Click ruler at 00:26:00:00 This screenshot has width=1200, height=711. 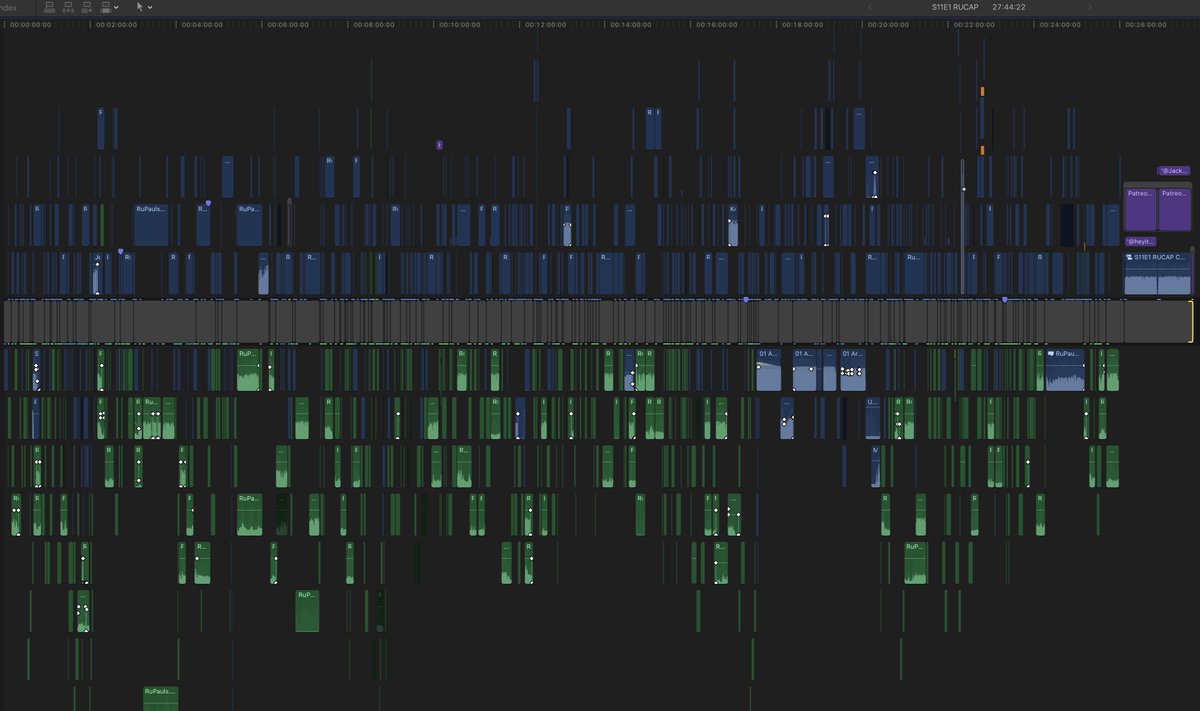[x=1147, y=24]
